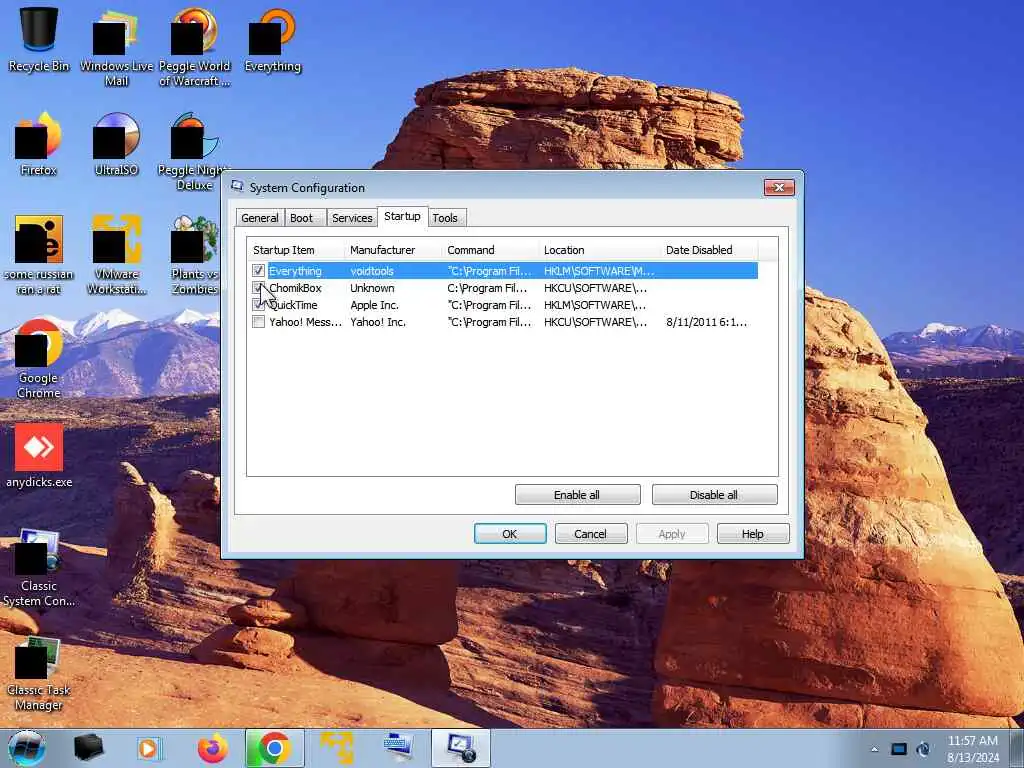
Task: Open VMware icon in the taskbar
Action: click(x=337, y=748)
